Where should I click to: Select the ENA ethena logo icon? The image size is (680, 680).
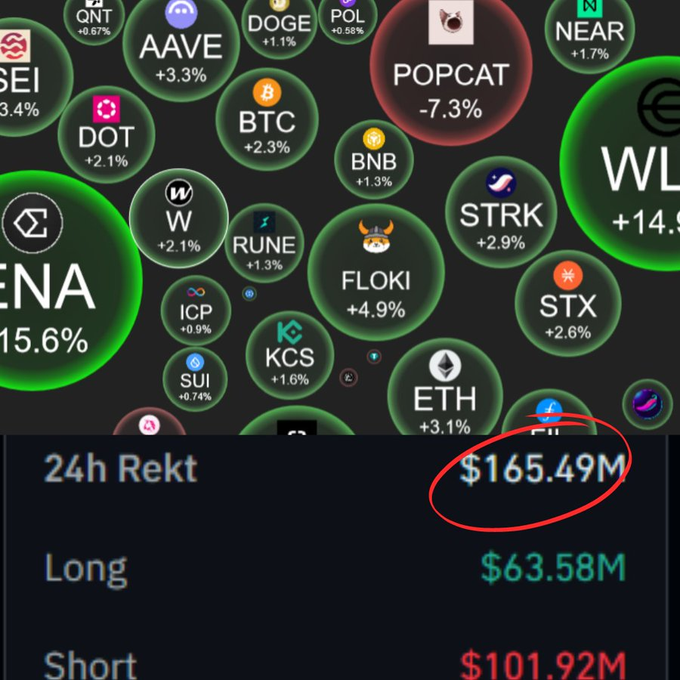33,223
